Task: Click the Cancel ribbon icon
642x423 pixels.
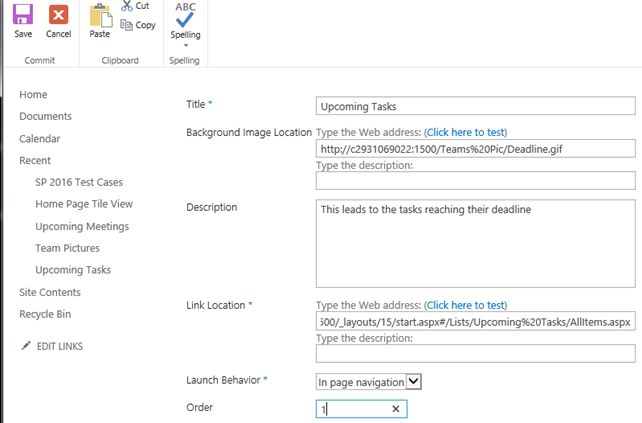Action: (x=58, y=17)
